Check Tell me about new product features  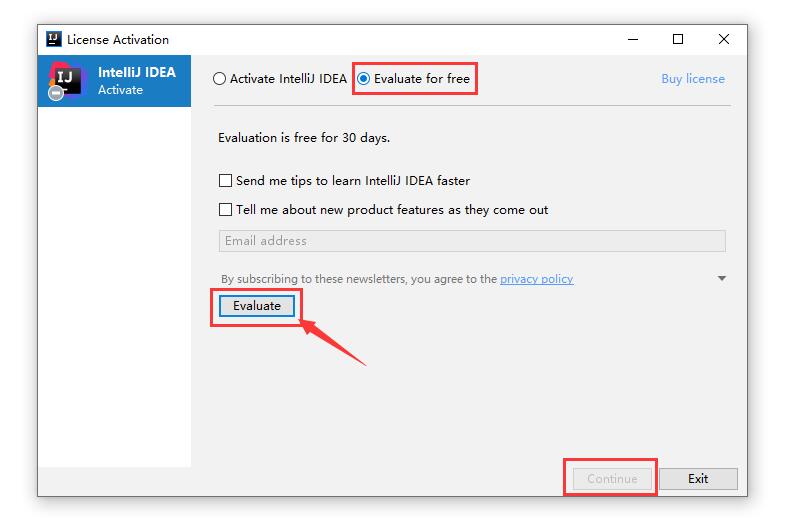tap(225, 210)
